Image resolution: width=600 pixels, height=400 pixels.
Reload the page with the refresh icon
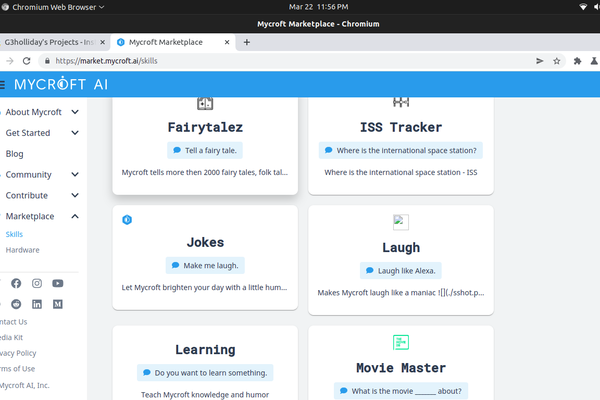click(x=26, y=61)
